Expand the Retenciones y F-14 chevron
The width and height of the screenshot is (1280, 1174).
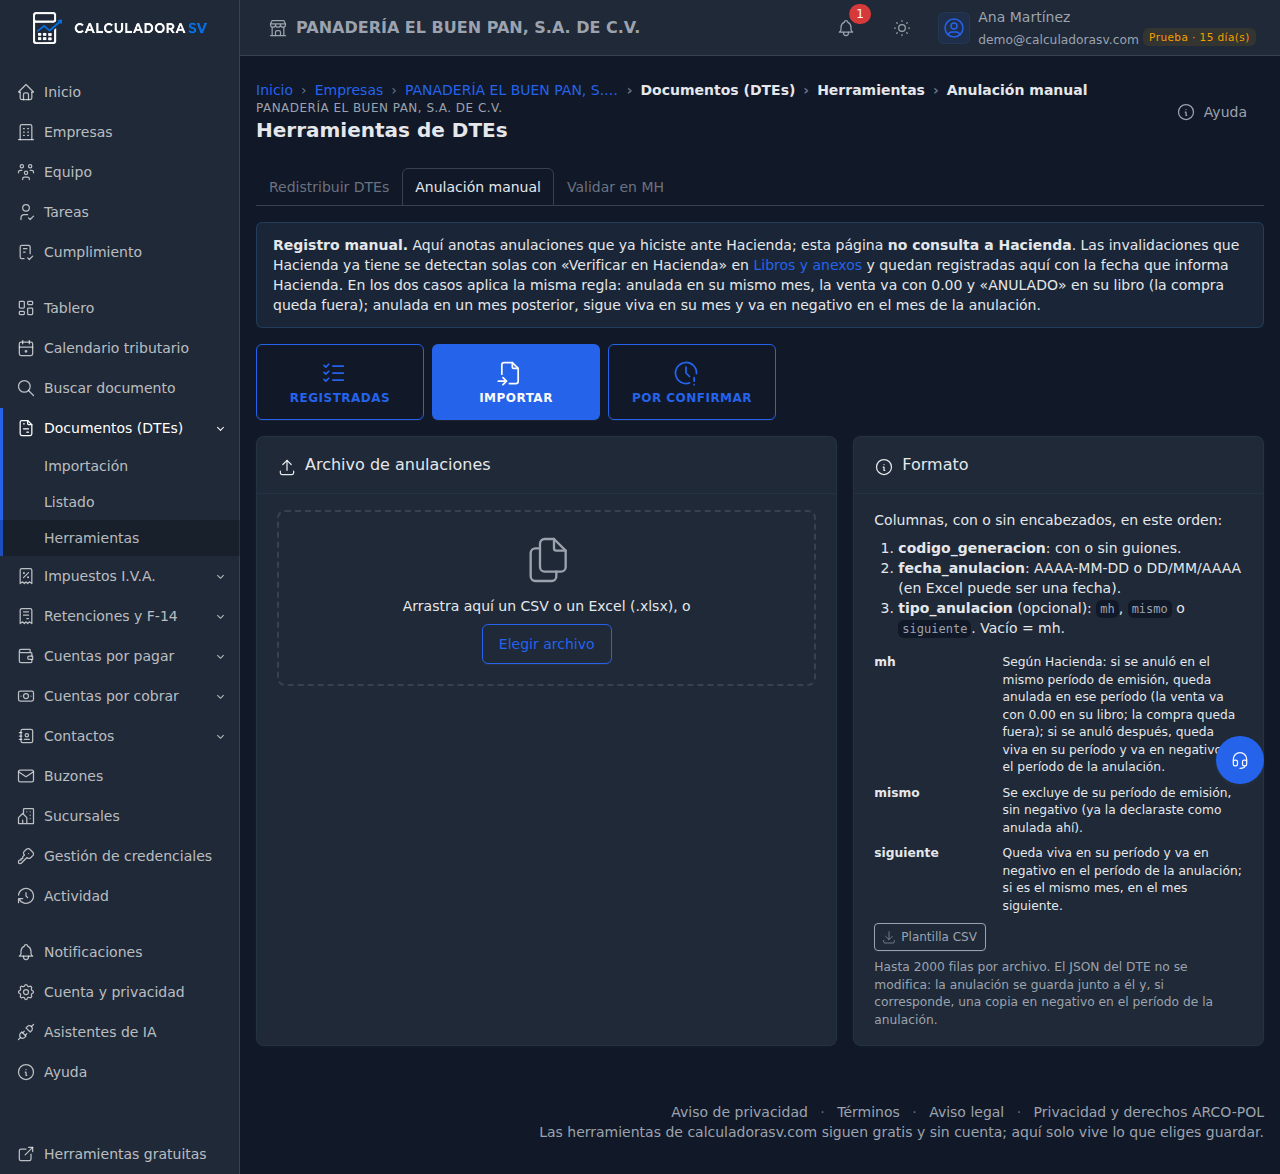click(220, 616)
